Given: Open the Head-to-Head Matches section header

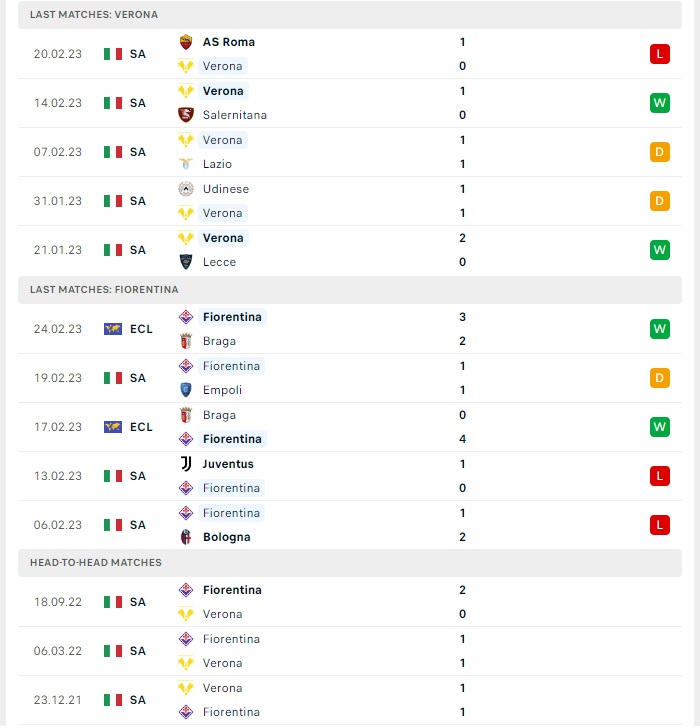Looking at the screenshot, I should coord(350,563).
